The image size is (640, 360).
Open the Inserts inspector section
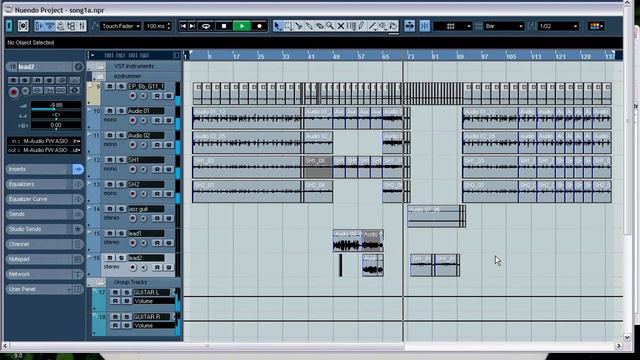click(x=44, y=169)
